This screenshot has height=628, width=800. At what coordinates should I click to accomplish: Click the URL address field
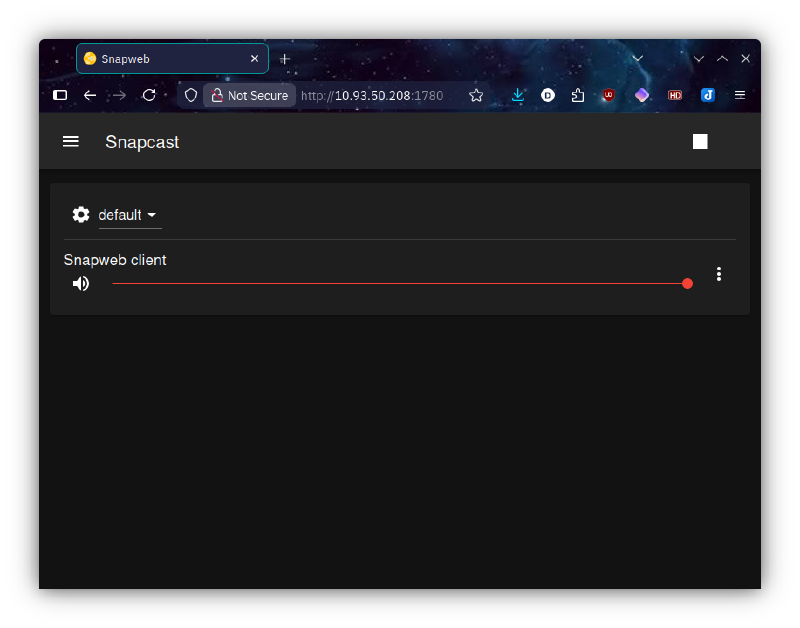tap(372, 95)
